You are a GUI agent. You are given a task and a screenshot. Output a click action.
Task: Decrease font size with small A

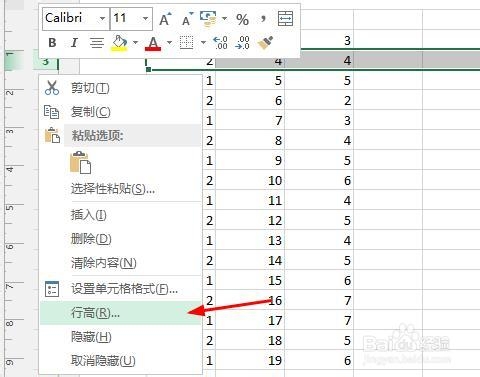point(187,19)
